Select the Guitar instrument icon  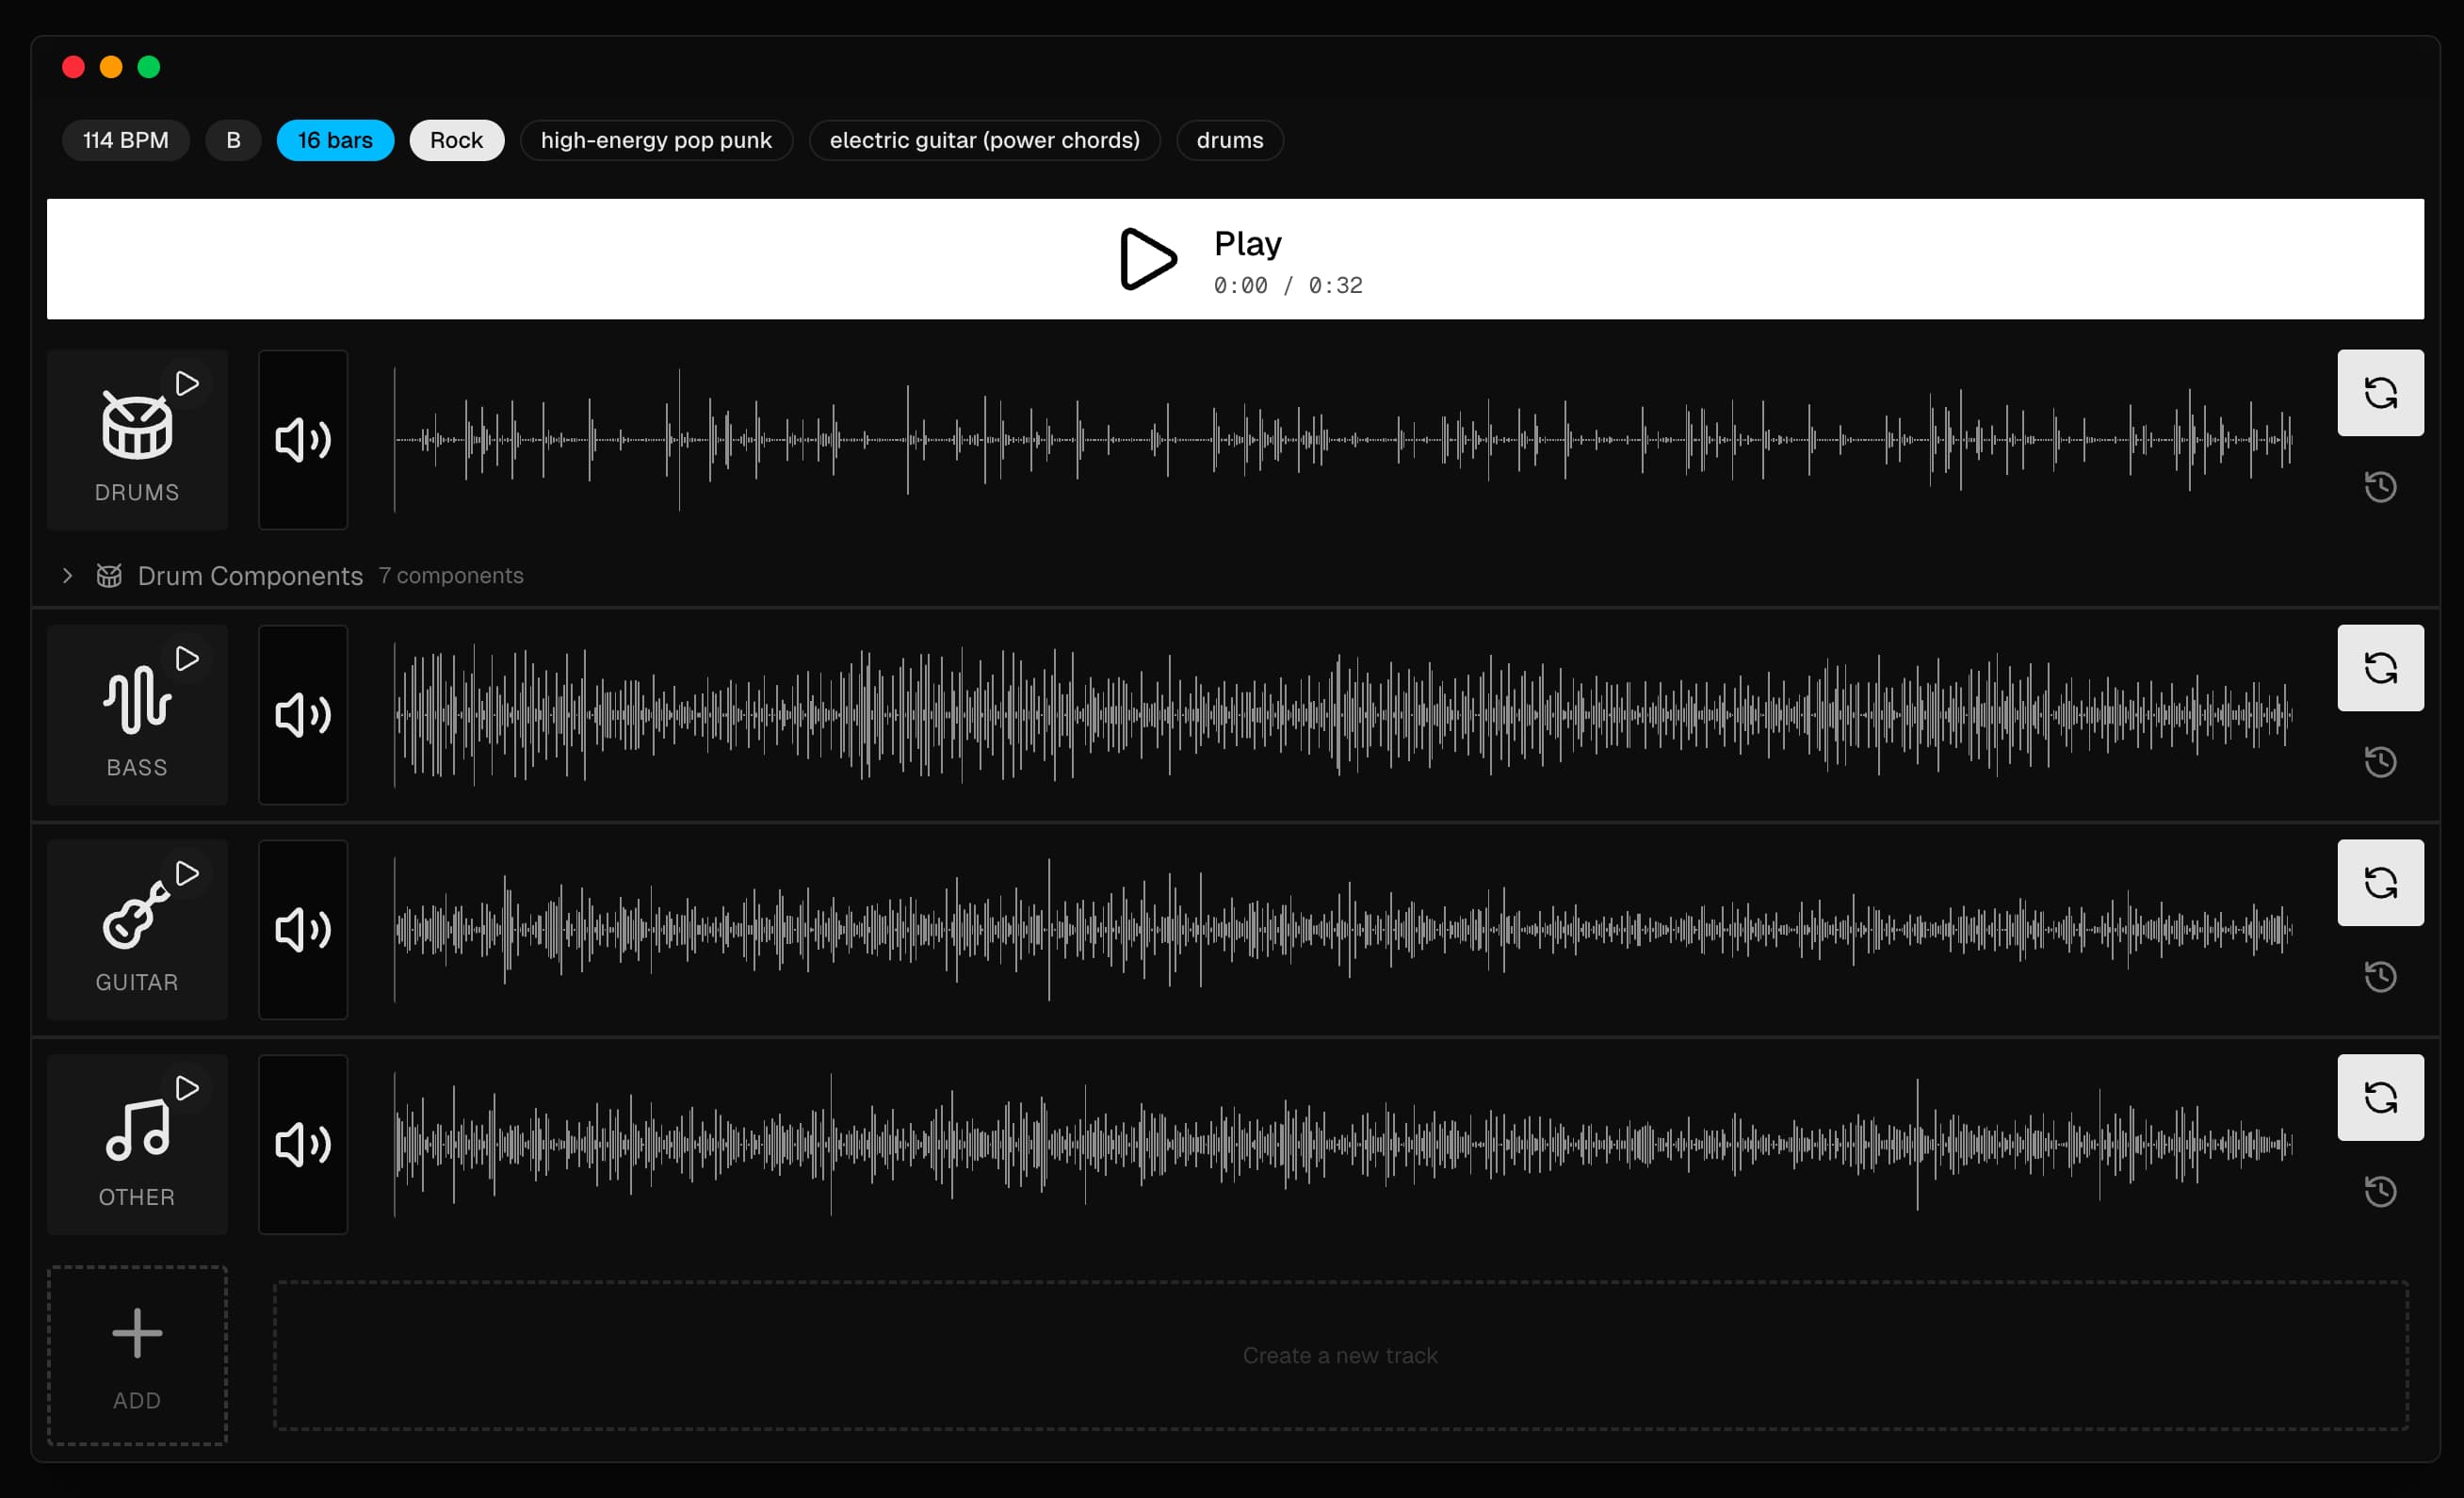[x=137, y=914]
